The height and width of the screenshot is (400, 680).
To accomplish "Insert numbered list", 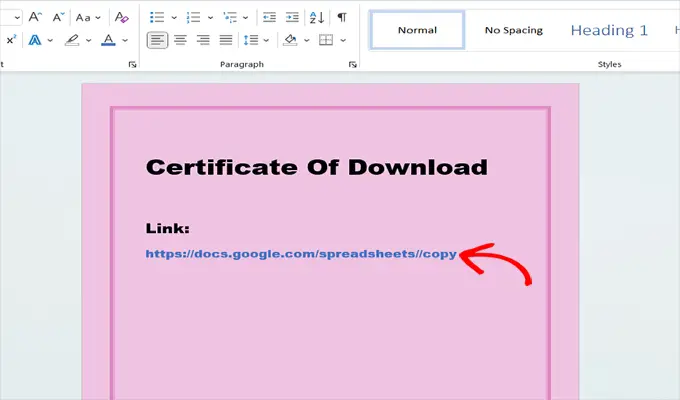I will pyautogui.click(x=193, y=17).
